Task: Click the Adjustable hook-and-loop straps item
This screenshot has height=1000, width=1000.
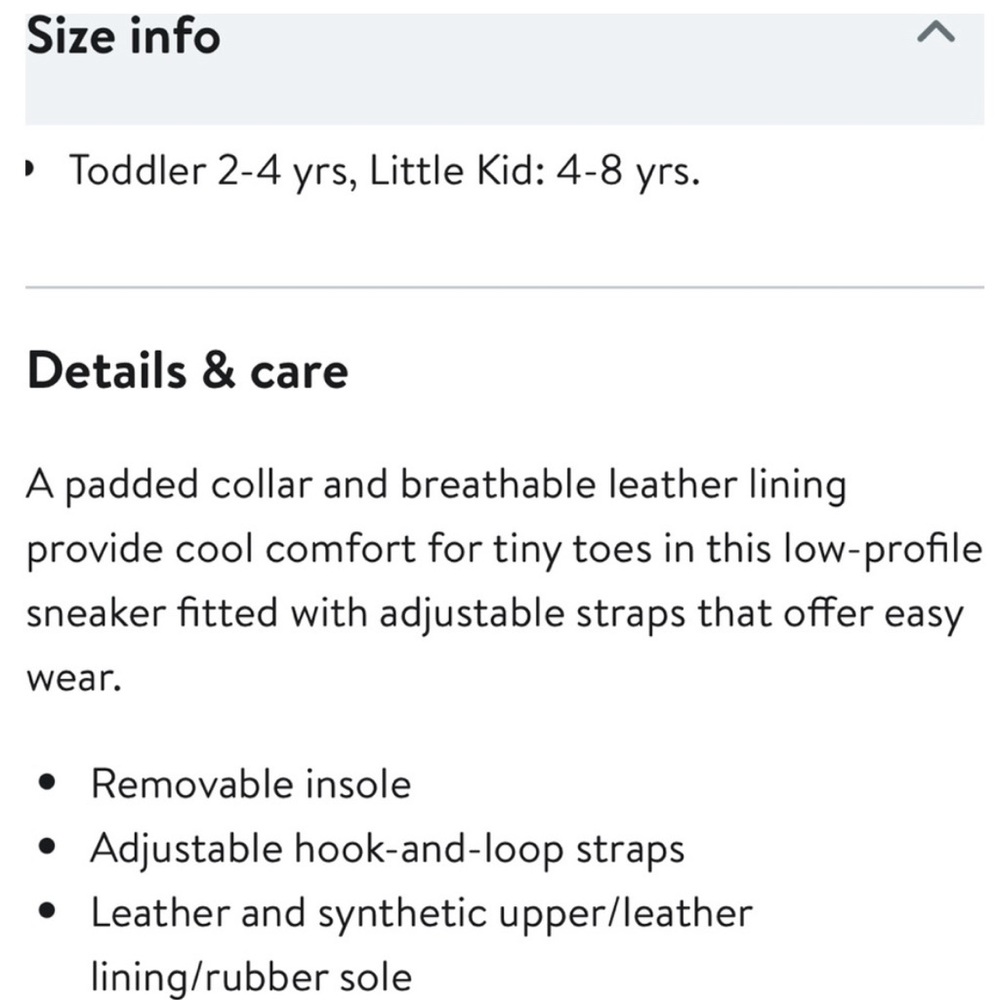Action: click(388, 849)
